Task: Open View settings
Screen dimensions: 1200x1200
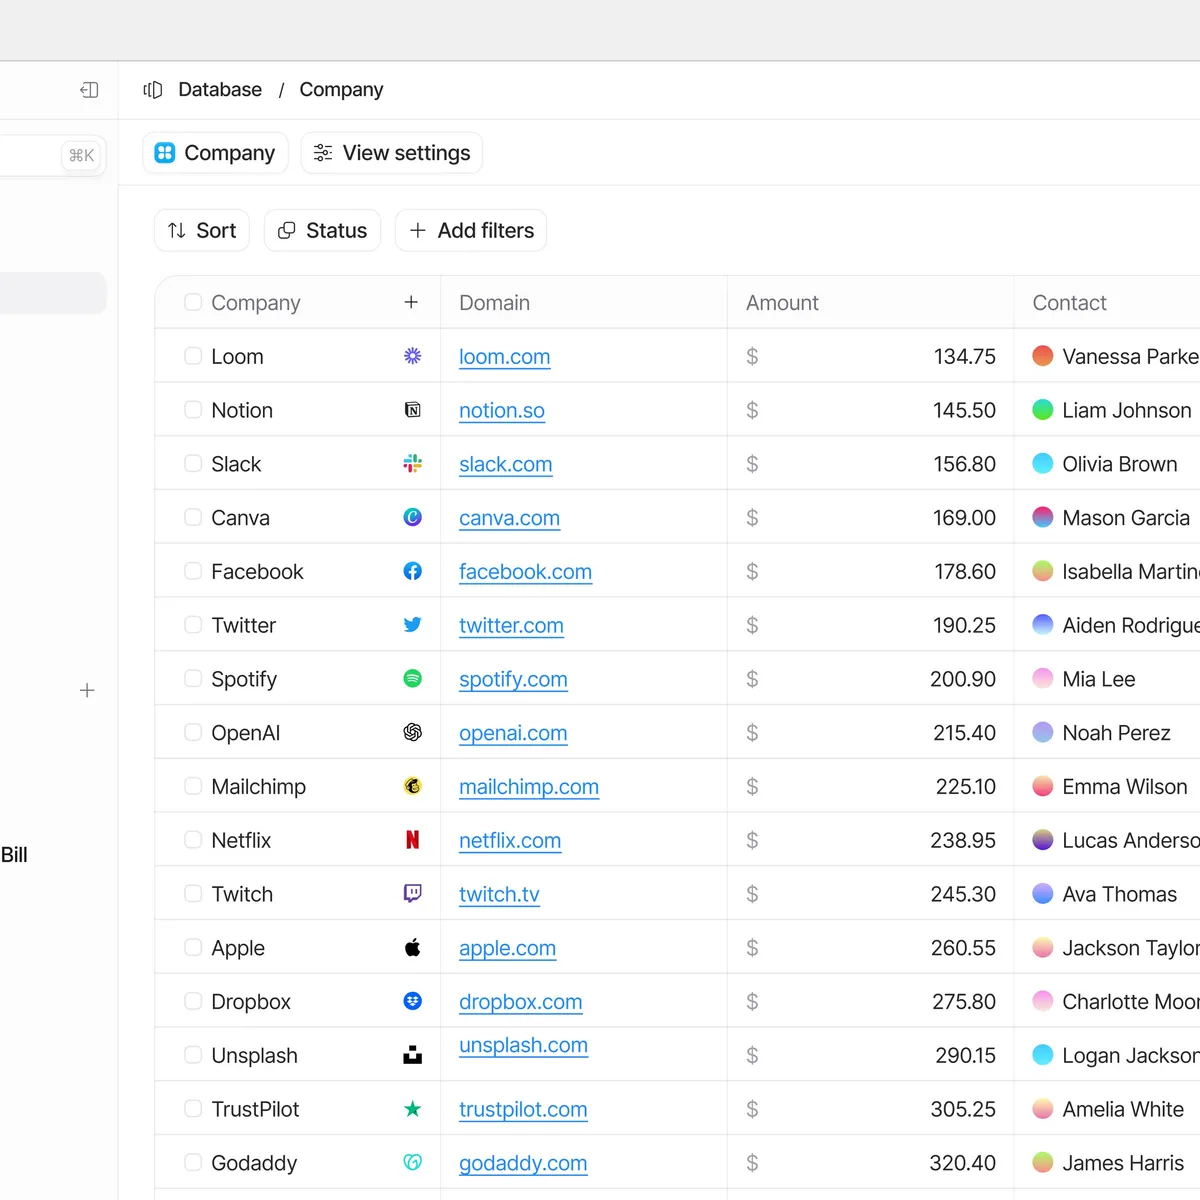Action: (x=392, y=153)
